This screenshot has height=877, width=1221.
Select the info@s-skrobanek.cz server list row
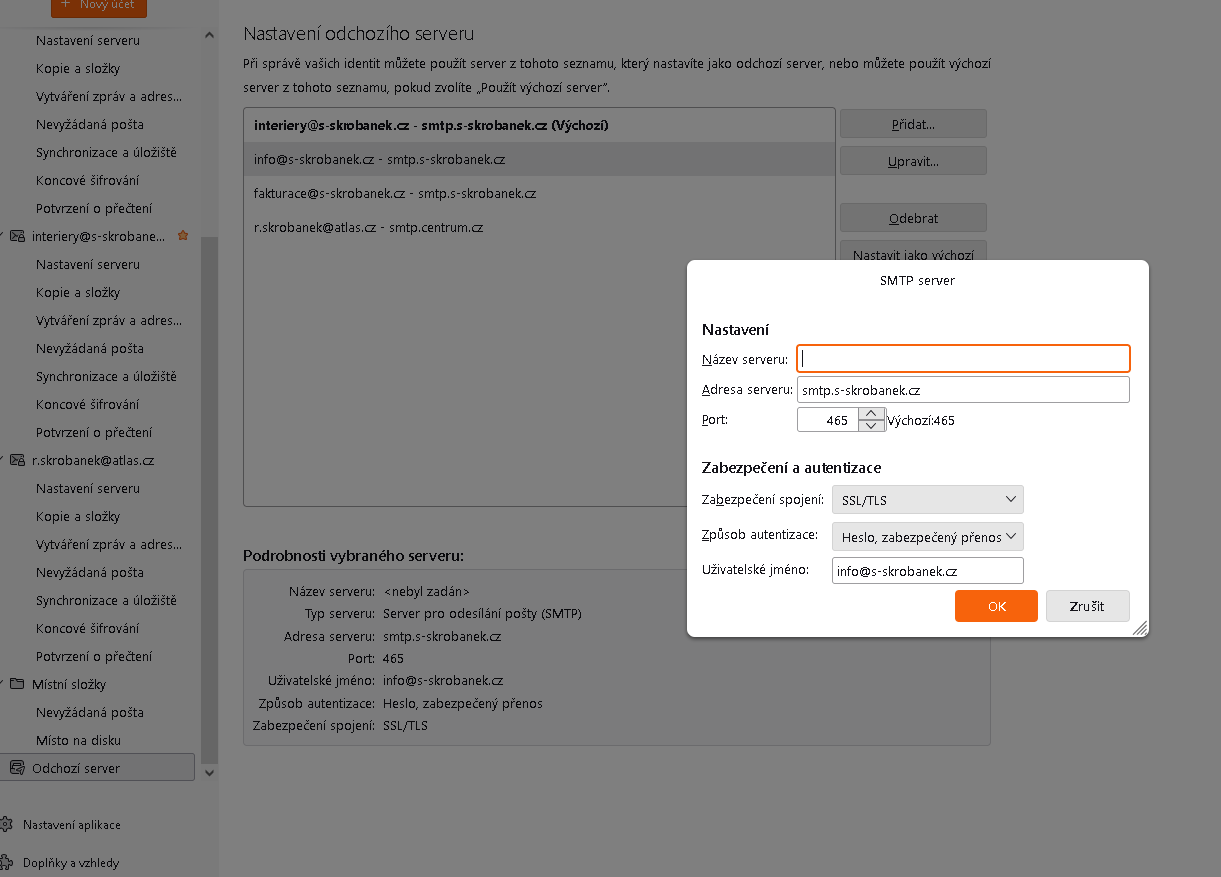(x=539, y=159)
